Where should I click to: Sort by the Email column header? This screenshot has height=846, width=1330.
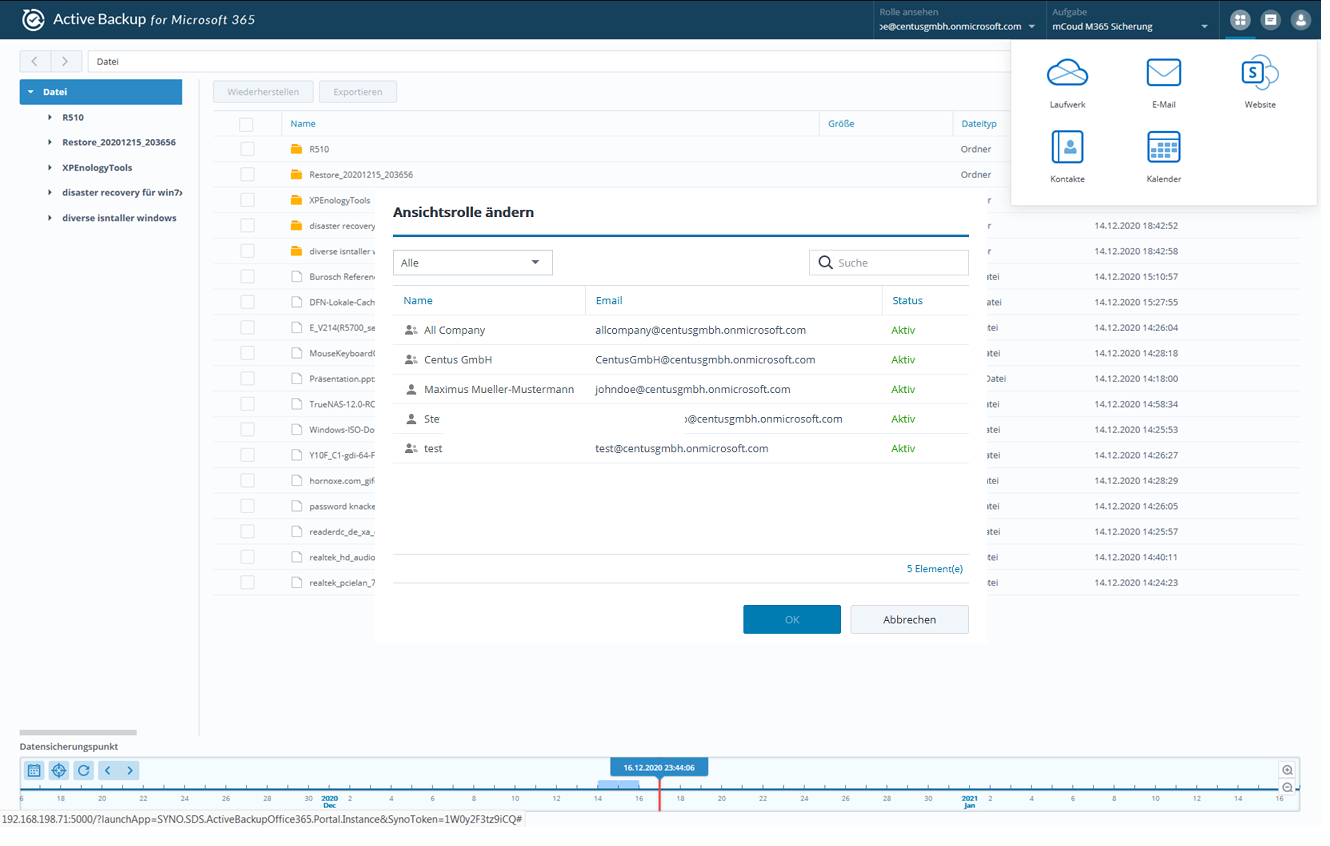(733, 301)
